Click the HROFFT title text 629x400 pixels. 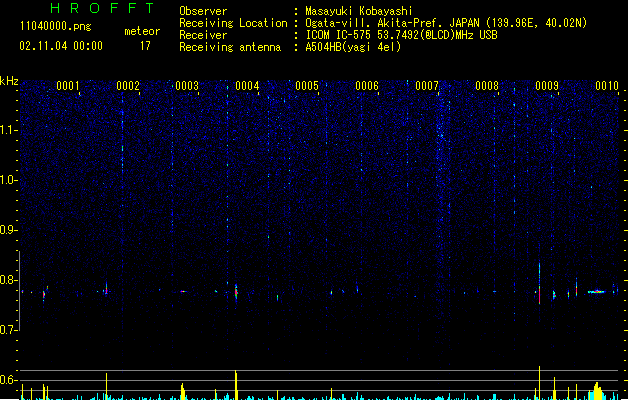tap(102, 8)
